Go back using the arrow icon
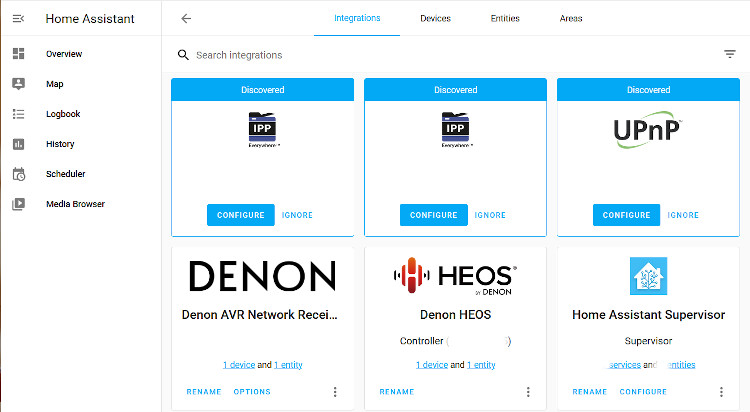The image size is (750, 412). 186,19
